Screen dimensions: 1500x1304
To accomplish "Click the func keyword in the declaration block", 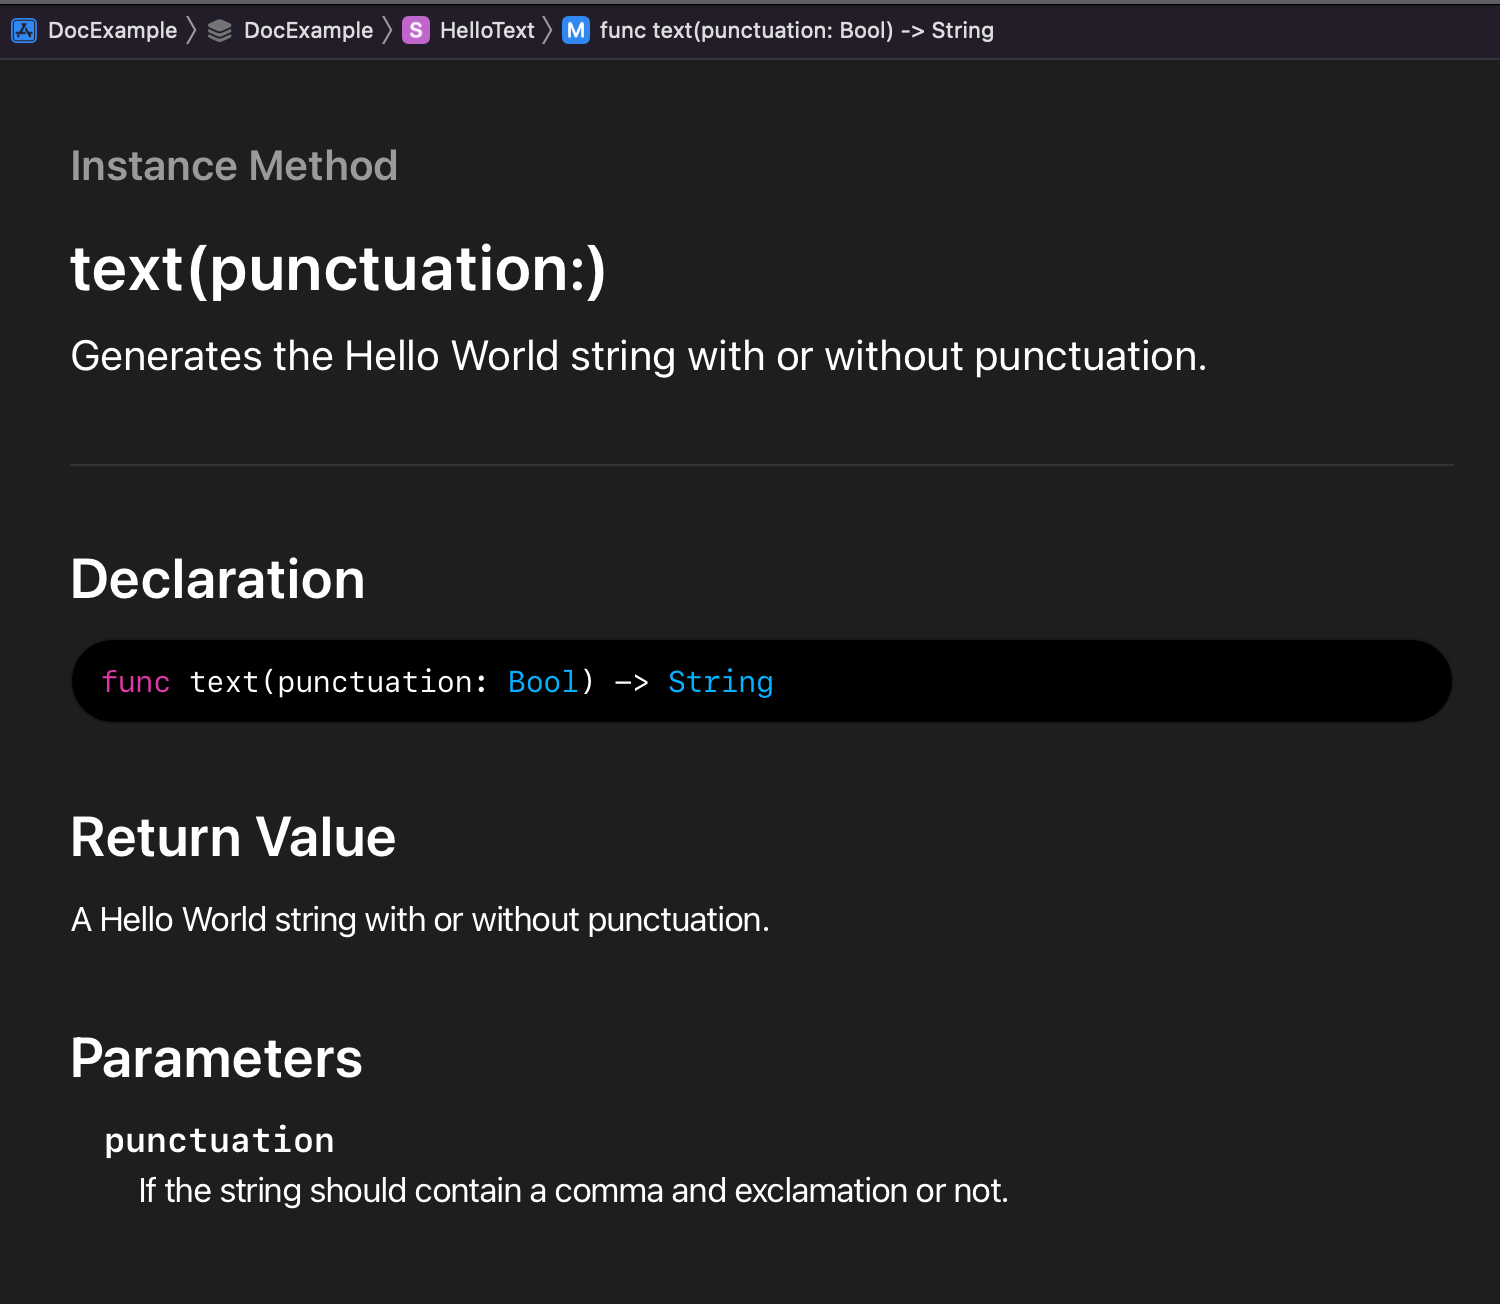I will click(x=136, y=681).
